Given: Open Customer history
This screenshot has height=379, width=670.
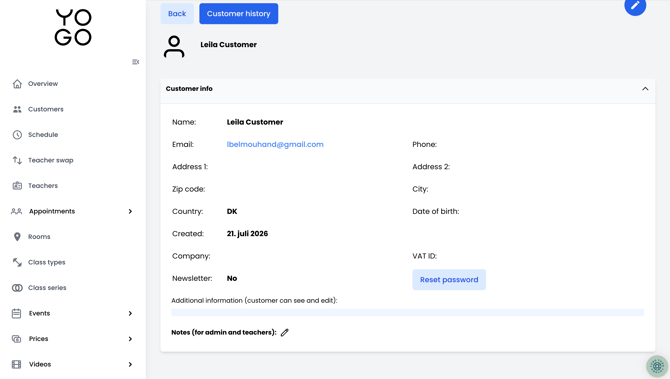Looking at the screenshot, I should [x=238, y=14].
